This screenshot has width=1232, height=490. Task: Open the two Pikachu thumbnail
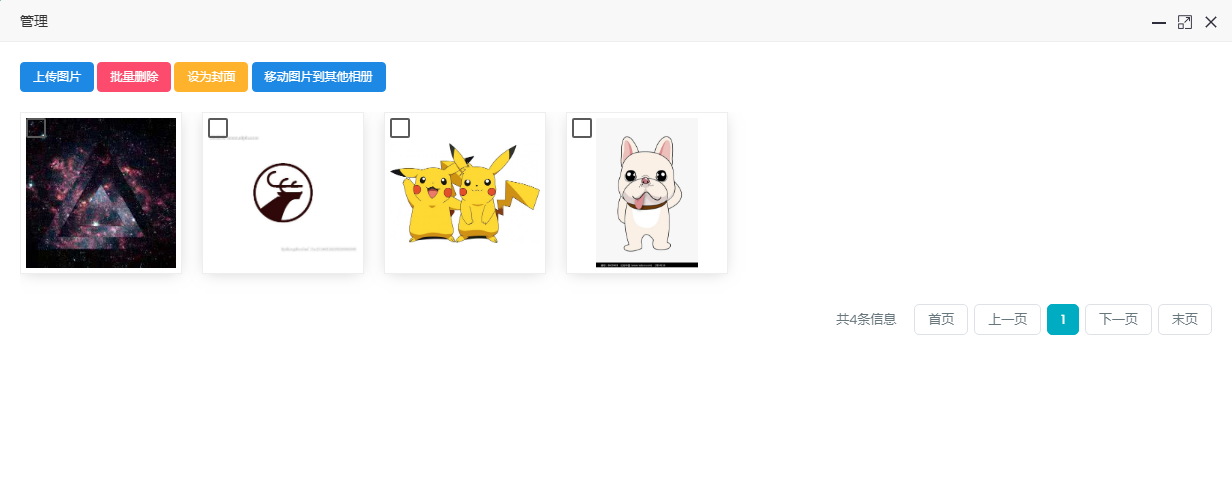click(x=465, y=193)
